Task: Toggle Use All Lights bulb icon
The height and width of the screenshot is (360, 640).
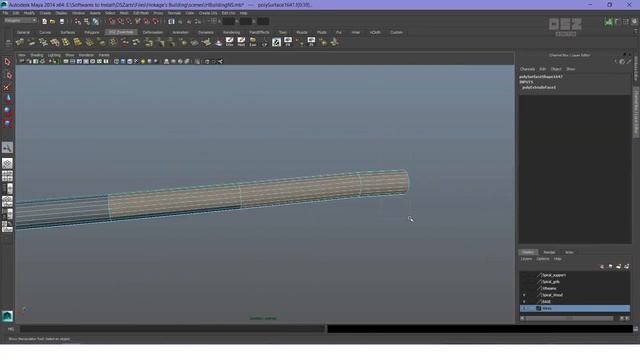Action: pos(143,61)
